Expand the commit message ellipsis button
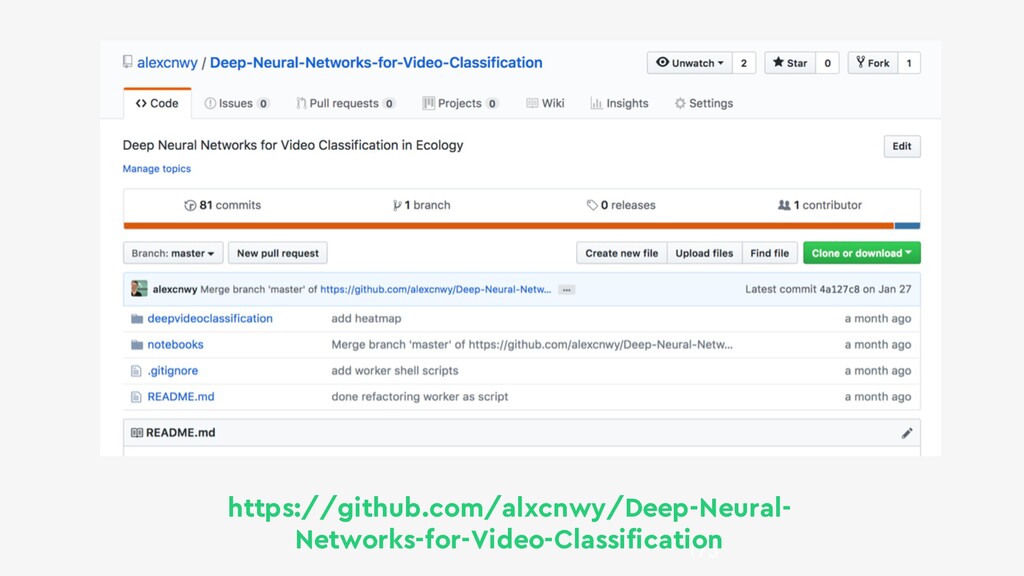This screenshot has width=1024, height=576. click(x=567, y=290)
